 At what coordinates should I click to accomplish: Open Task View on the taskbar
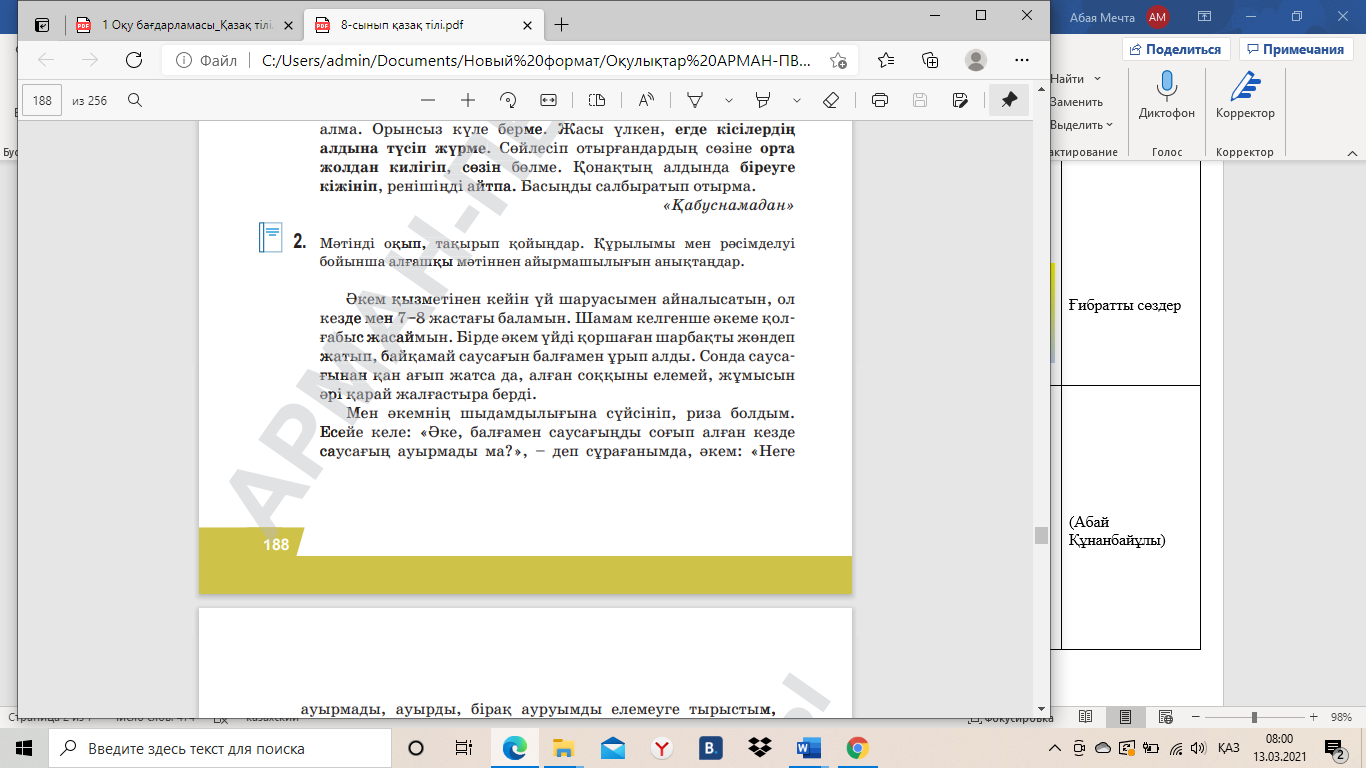click(x=463, y=748)
